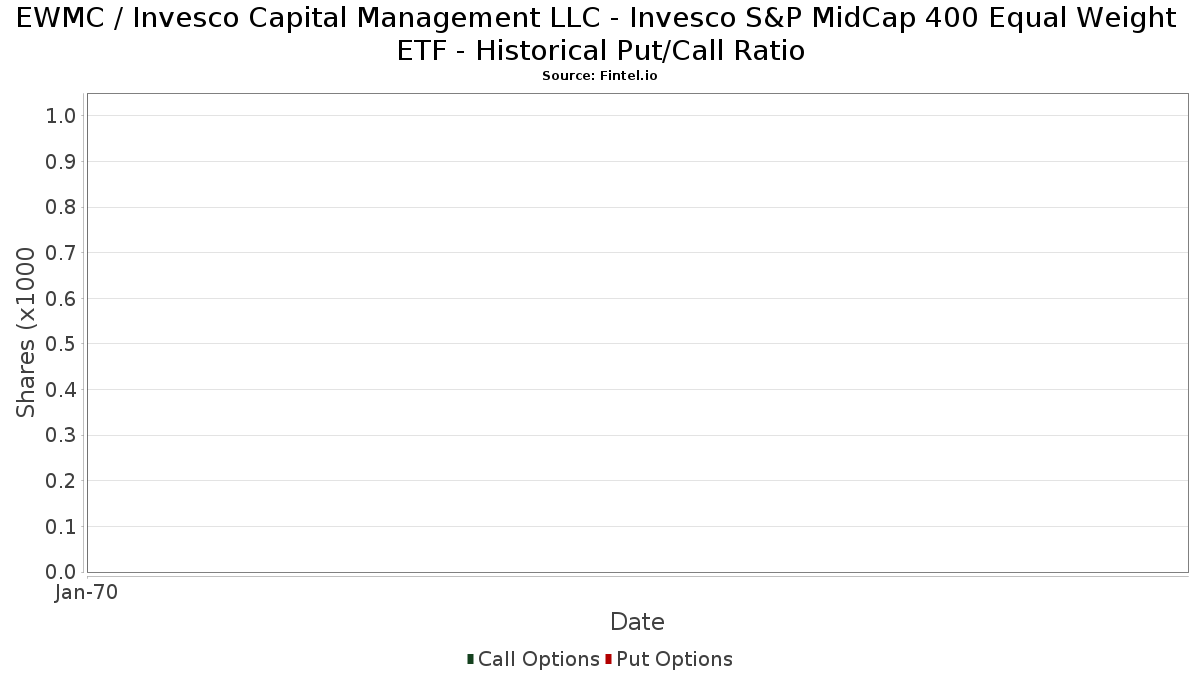Select the 0.5 y-axis tick label
This screenshot has height=675, width=1200.
coord(61,344)
